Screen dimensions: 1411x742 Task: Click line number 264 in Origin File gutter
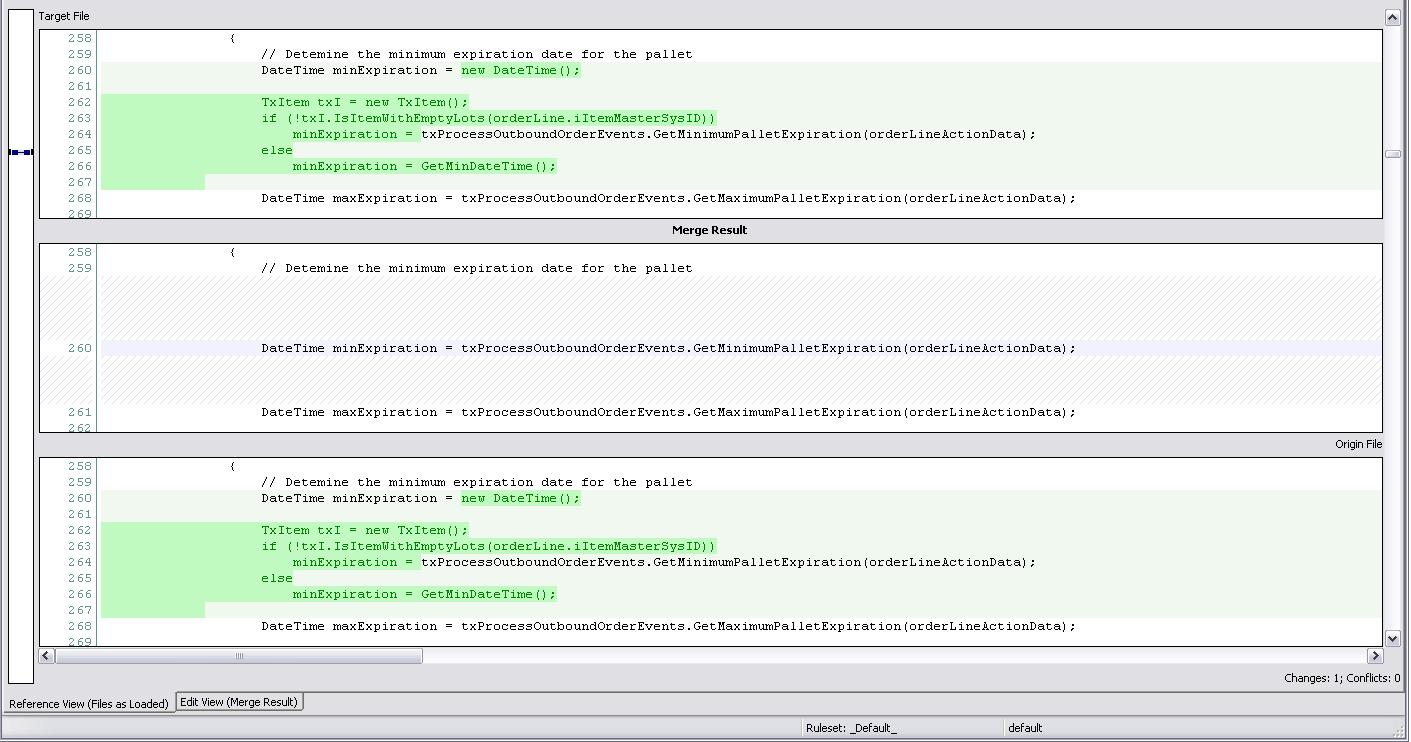pyautogui.click(x=80, y=562)
